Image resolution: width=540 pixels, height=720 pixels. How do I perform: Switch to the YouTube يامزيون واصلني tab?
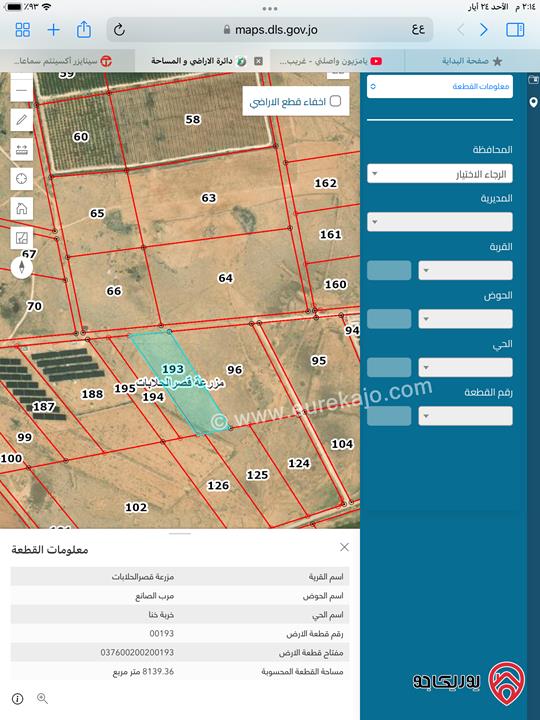pyautogui.click(x=337, y=61)
